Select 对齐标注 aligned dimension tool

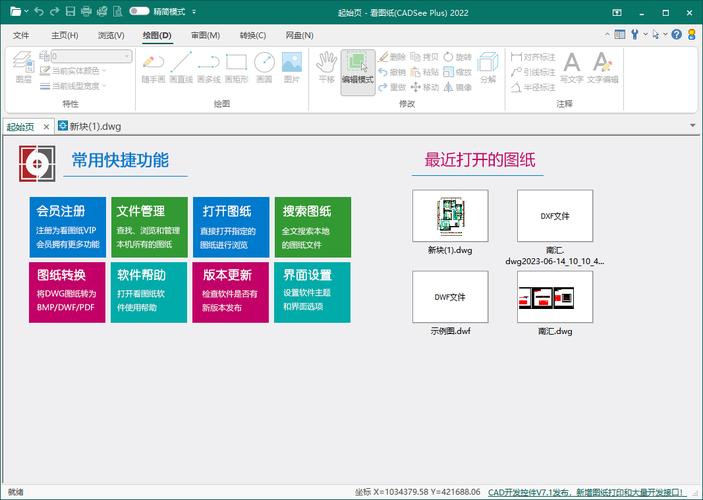(x=533, y=57)
